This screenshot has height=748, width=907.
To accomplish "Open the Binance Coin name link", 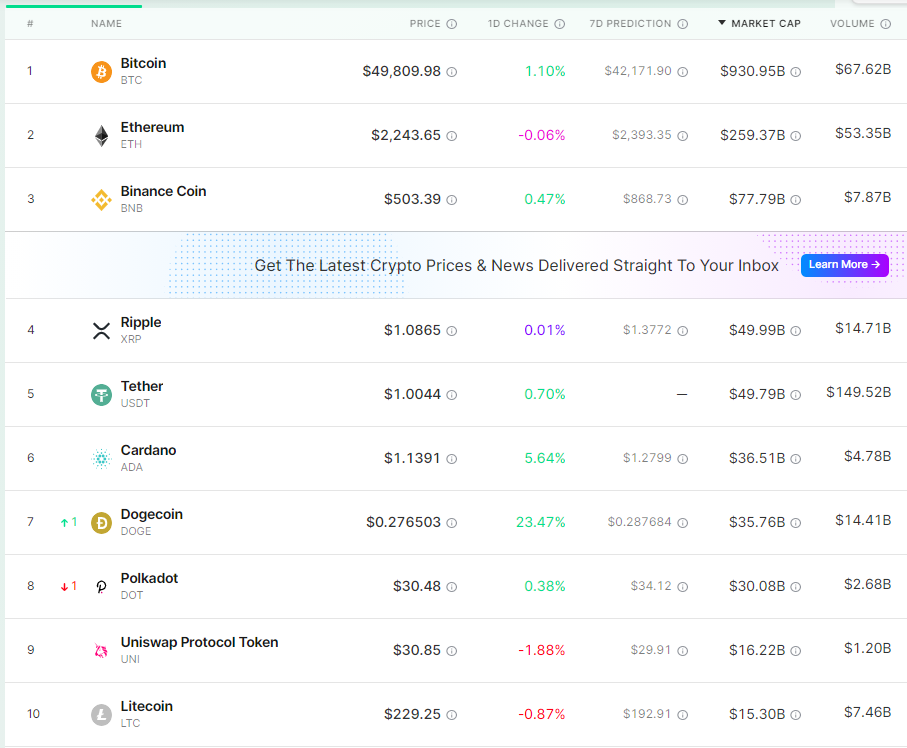I will pos(164,191).
